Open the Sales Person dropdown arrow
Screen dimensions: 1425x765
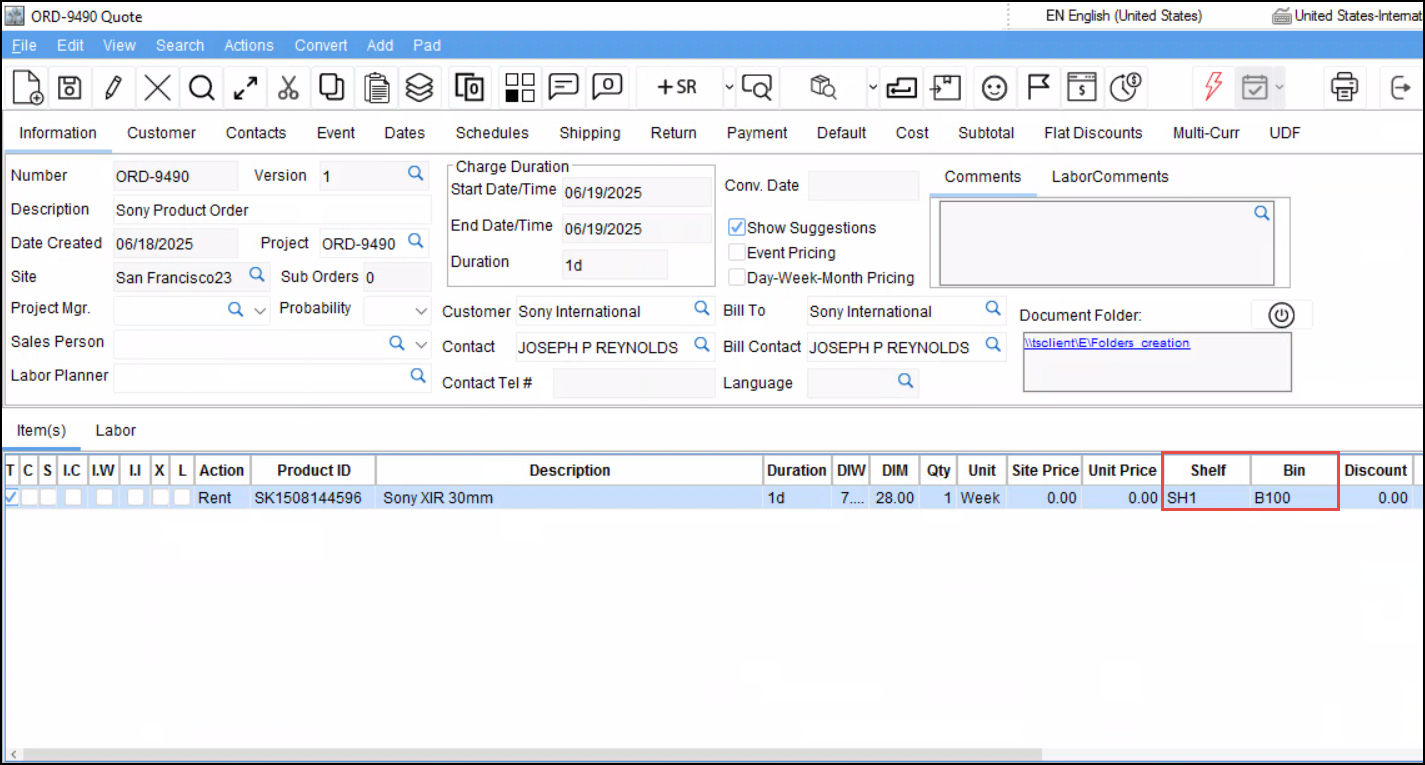[421, 344]
